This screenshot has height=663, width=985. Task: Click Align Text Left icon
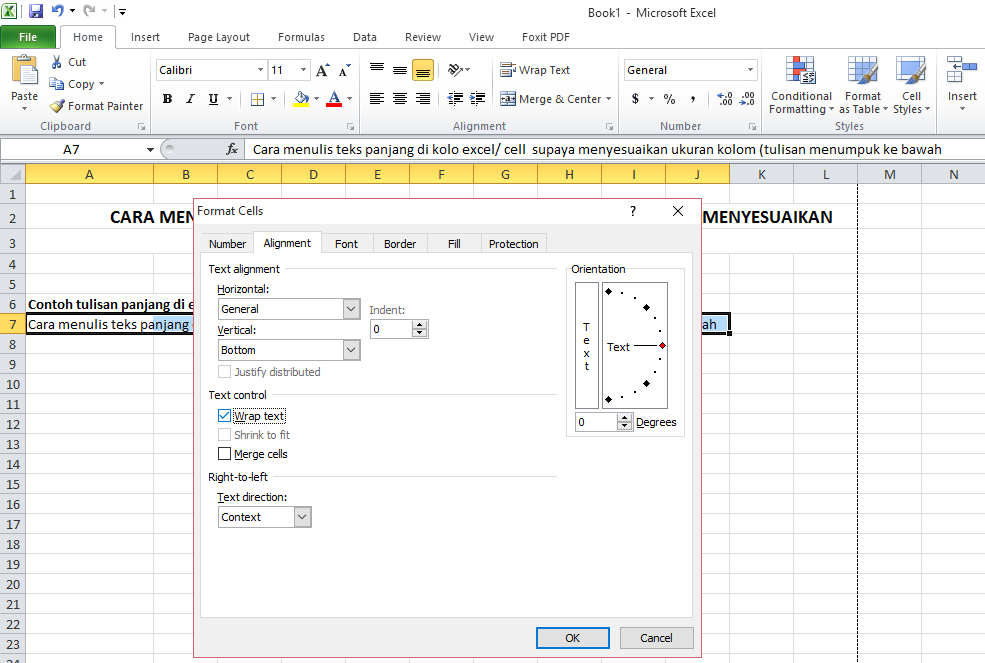(377, 99)
